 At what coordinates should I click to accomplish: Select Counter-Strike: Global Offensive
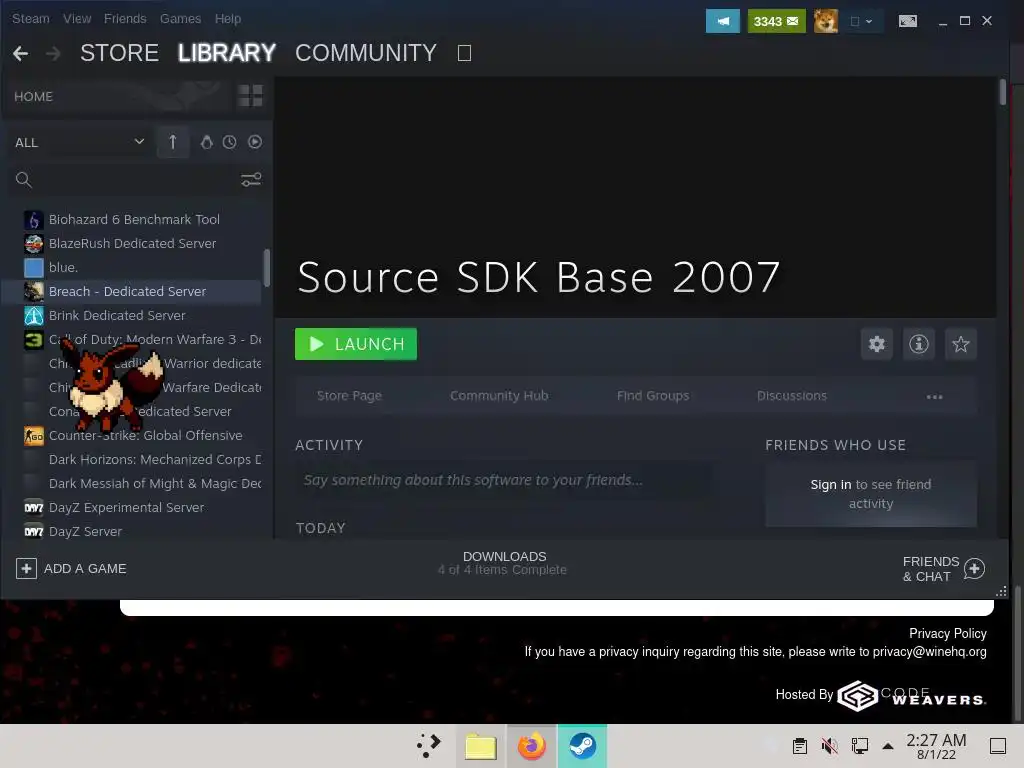tap(146, 436)
